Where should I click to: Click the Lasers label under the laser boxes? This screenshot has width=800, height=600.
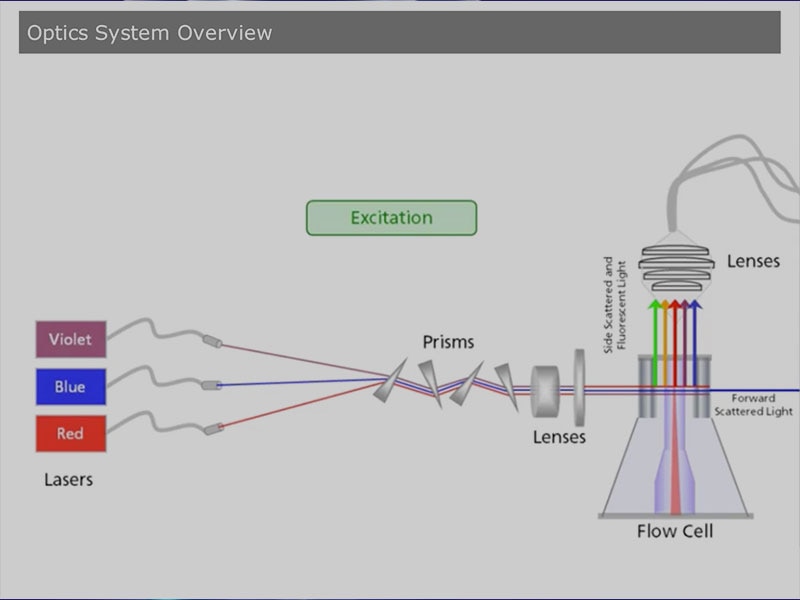pos(68,479)
